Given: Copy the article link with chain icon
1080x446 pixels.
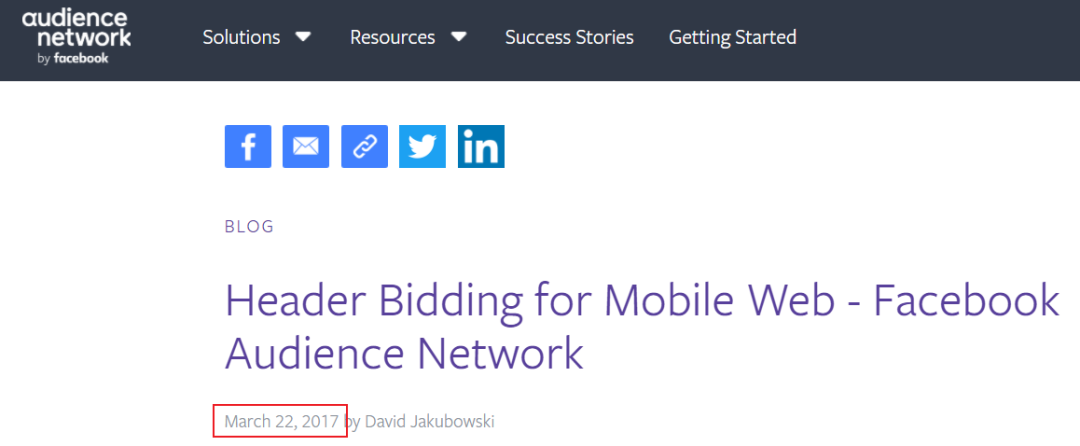Looking at the screenshot, I should point(364,146).
